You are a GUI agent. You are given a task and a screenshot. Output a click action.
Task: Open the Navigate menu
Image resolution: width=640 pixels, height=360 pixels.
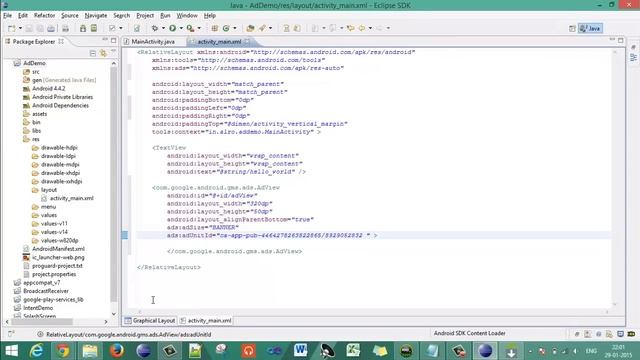pyautogui.click(x=96, y=16)
